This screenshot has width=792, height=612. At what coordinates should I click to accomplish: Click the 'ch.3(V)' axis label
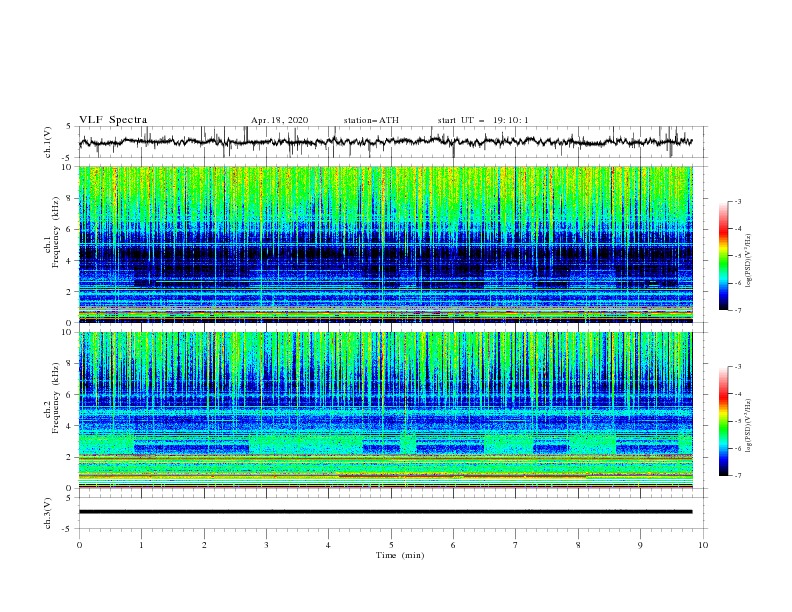[x=48, y=513]
